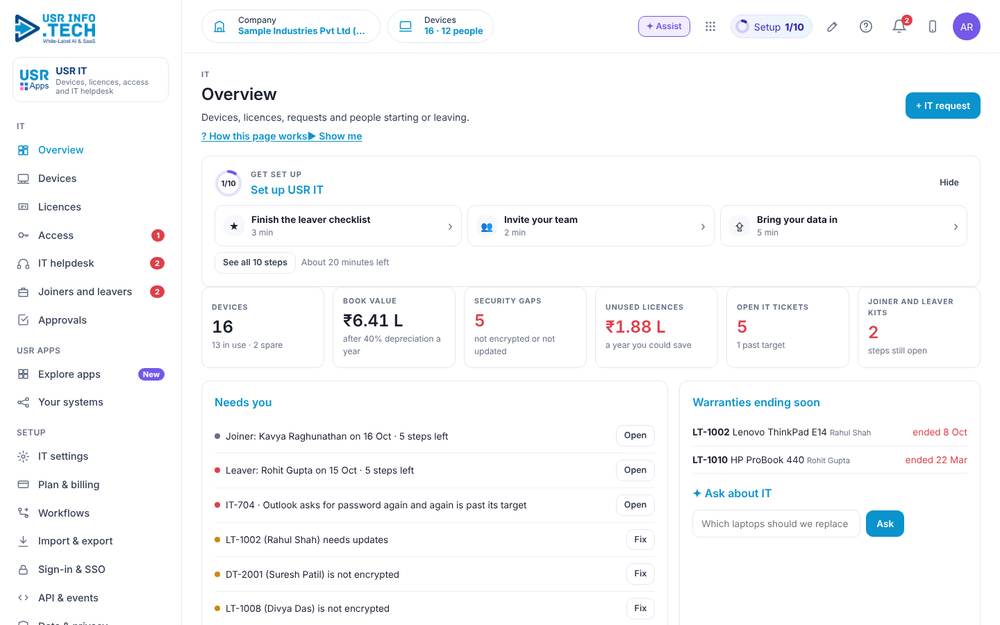Click the apps grid icon in header

[x=710, y=27]
